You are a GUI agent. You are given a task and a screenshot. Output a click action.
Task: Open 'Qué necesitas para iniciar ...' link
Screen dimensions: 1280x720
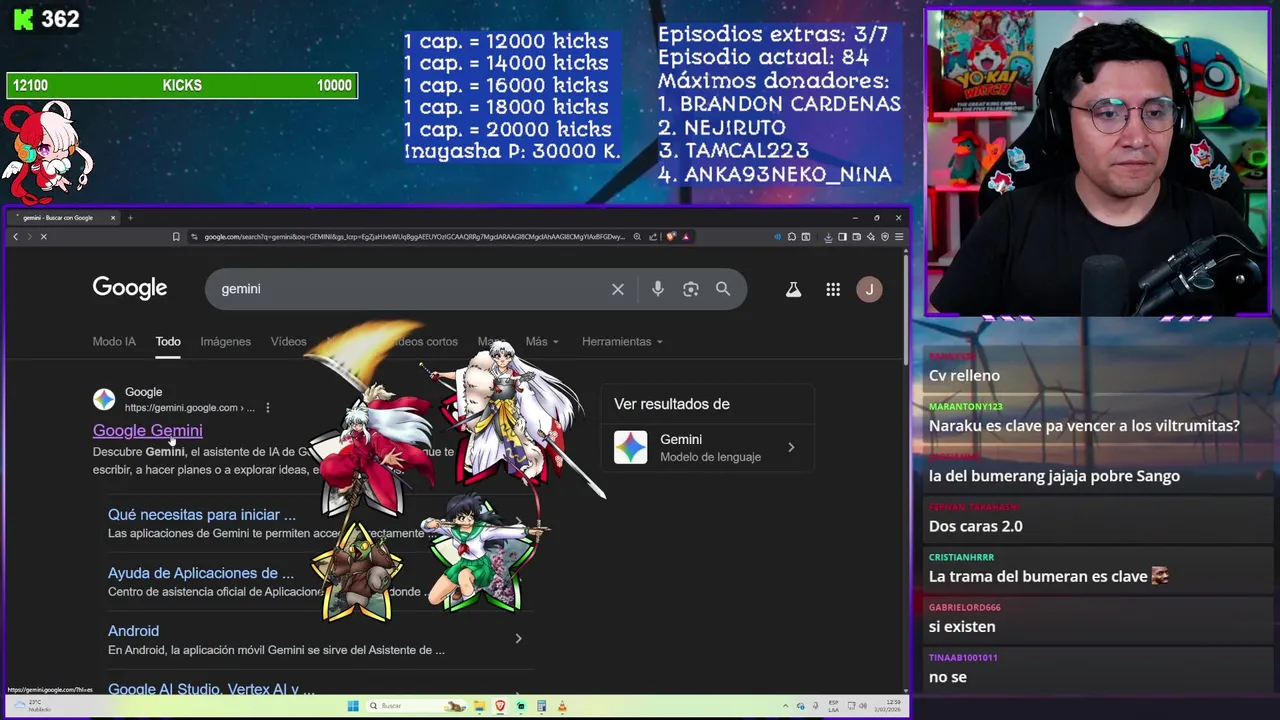202,514
